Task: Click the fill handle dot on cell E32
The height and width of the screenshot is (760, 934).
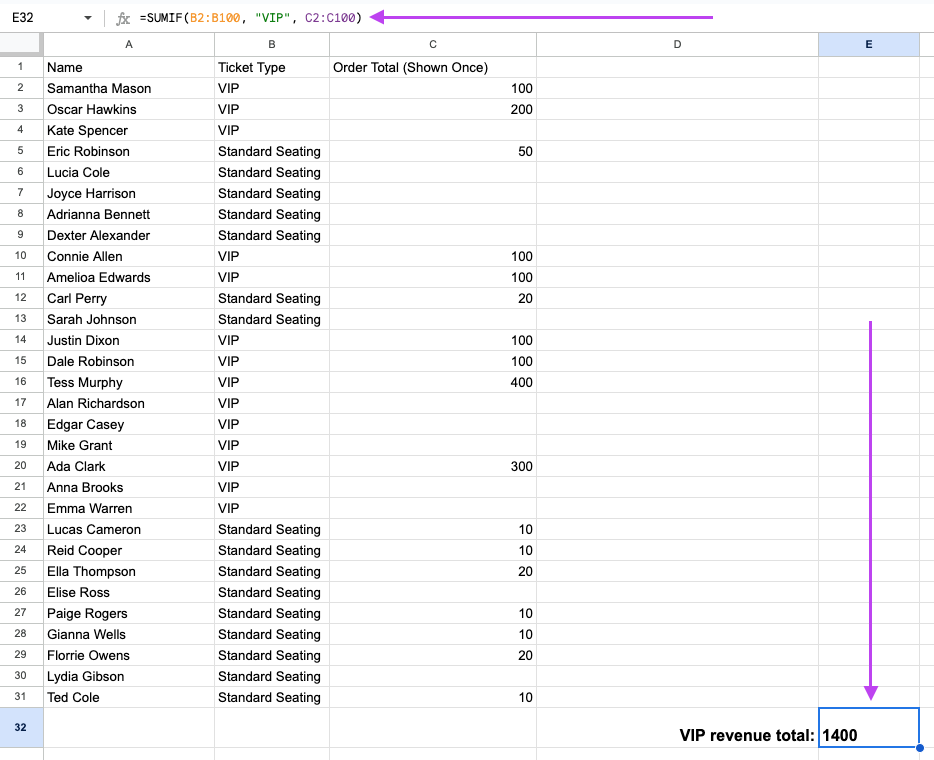Action: 918,747
